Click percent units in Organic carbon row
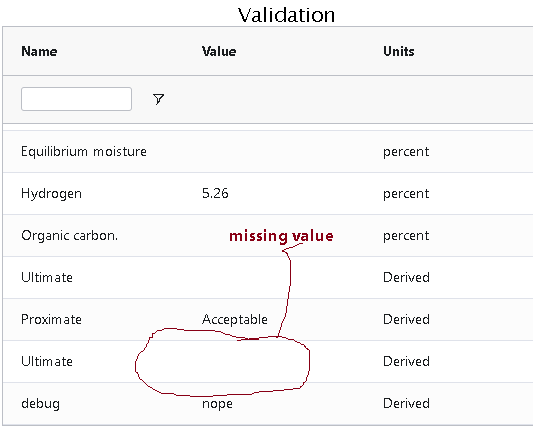534x439 pixels. pyautogui.click(x=406, y=236)
